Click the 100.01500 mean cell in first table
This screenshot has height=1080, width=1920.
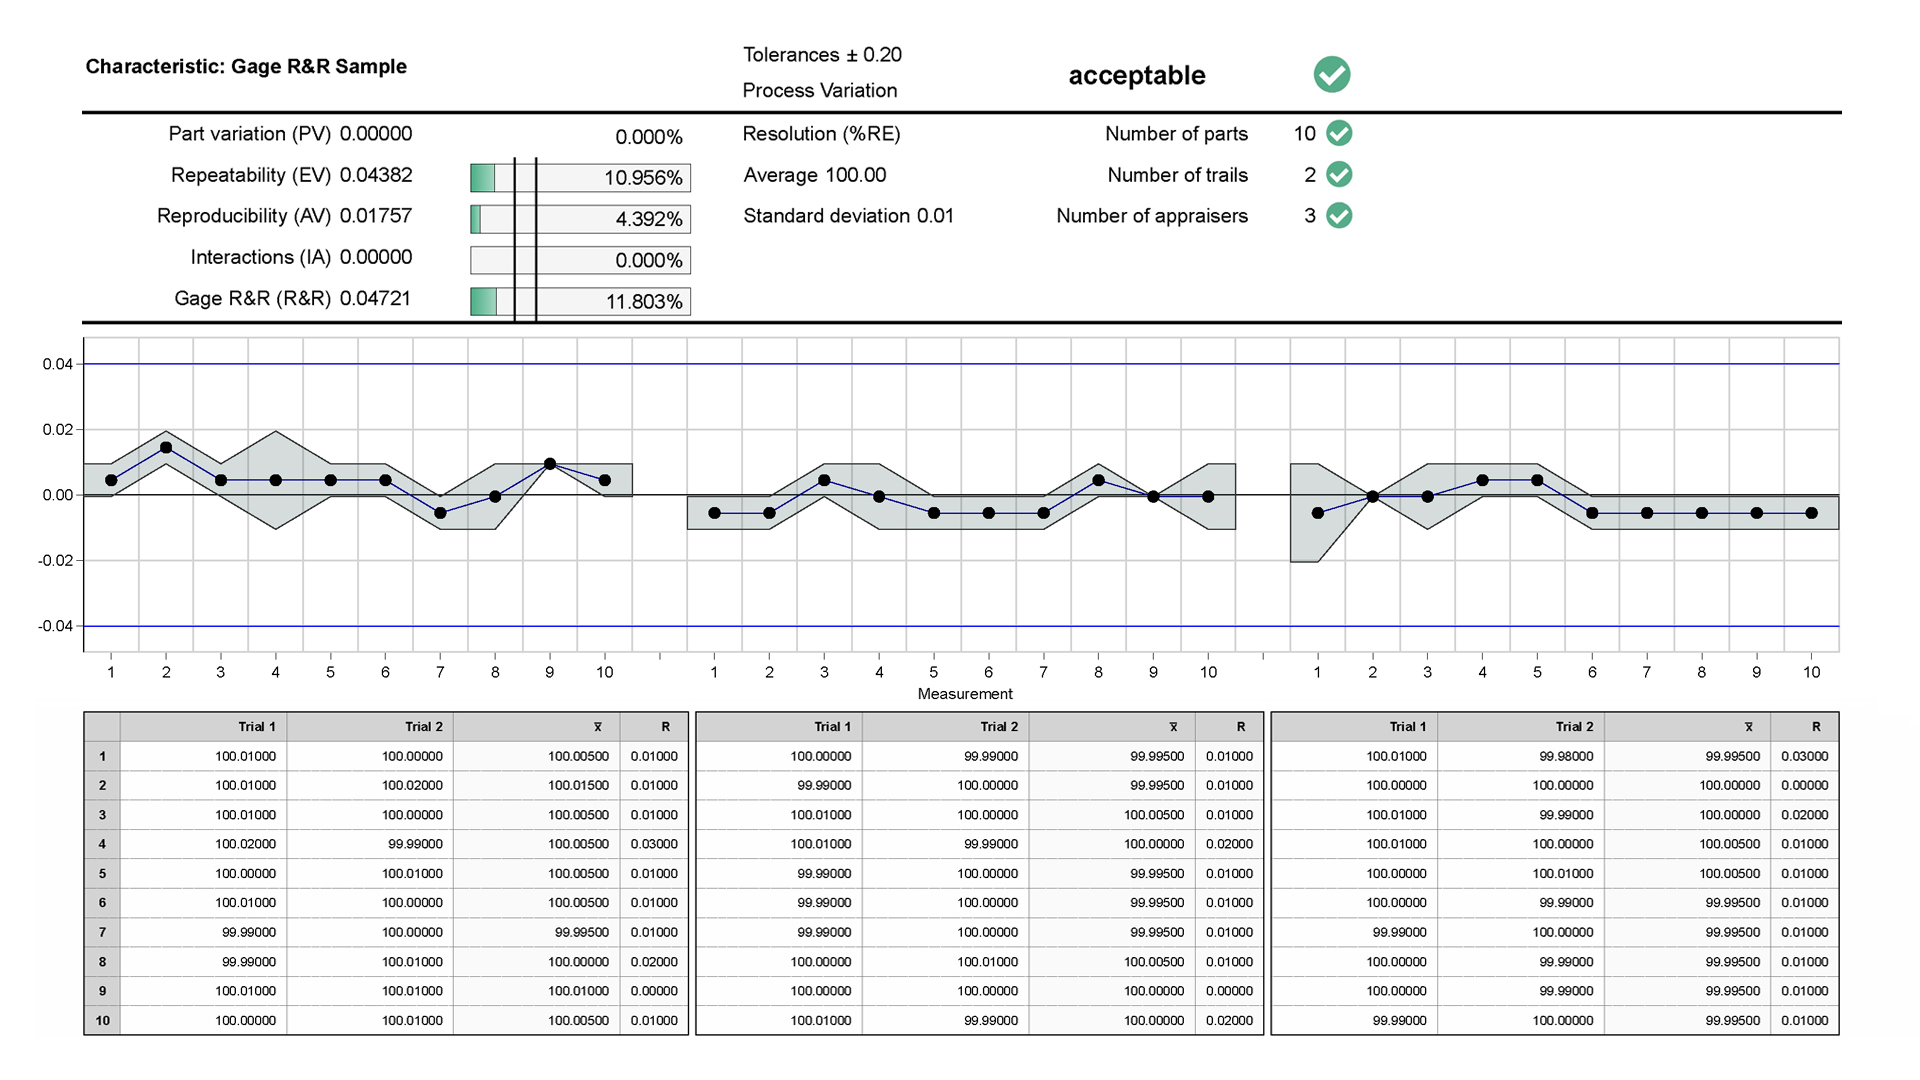click(x=577, y=786)
